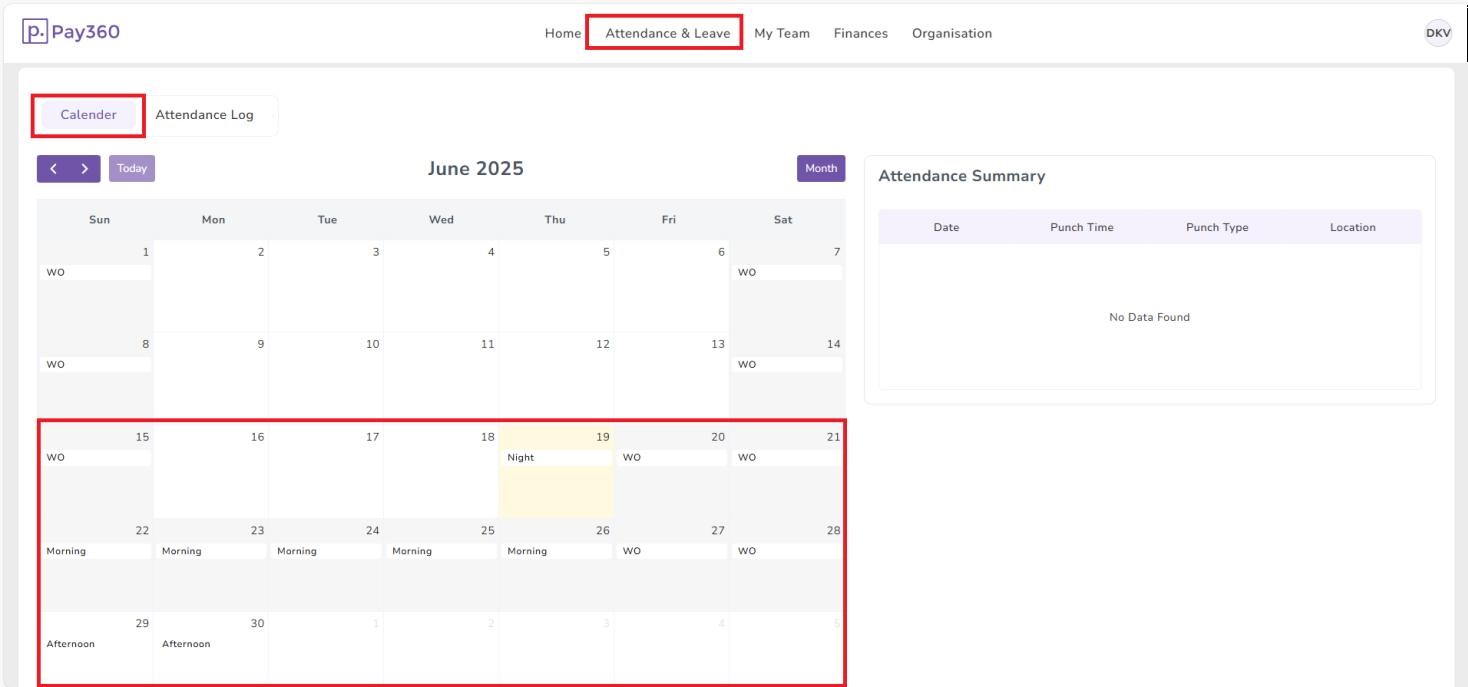Select WO entry on June 21
The height and width of the screenshot is (687, 1468).
point(788,458)
